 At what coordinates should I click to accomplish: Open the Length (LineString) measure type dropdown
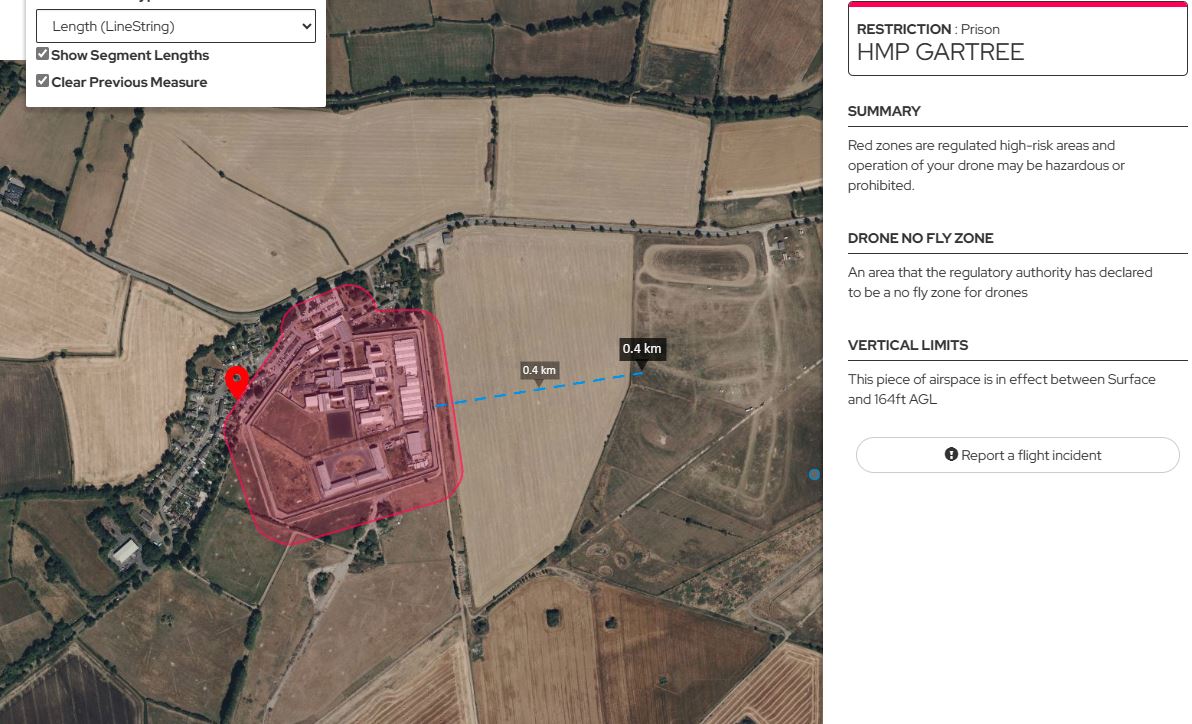point(176,25)
